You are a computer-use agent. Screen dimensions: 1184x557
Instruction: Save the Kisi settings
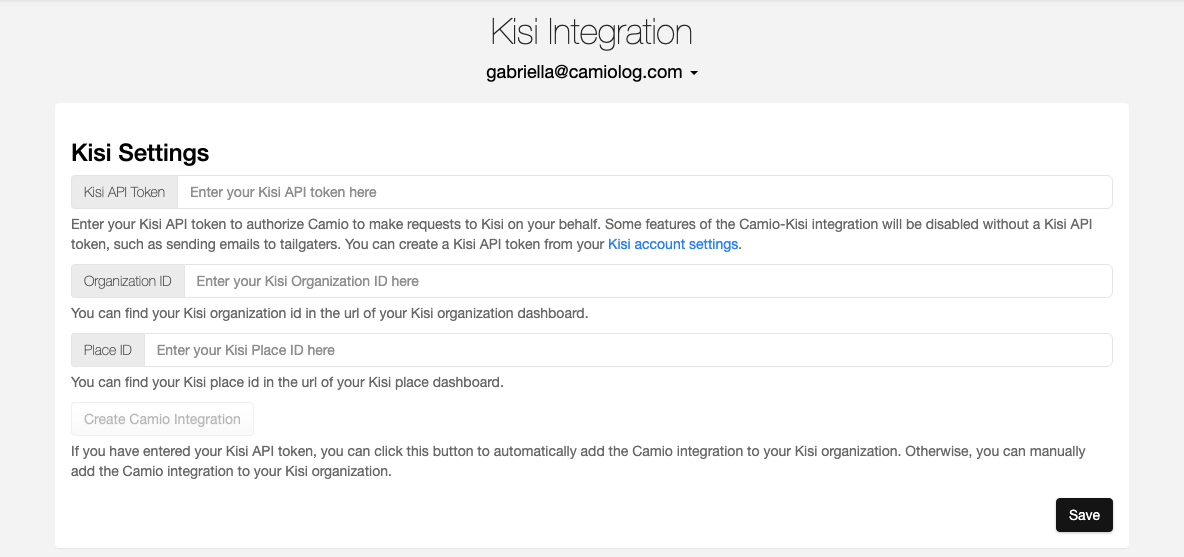(x=1084, y=515)
